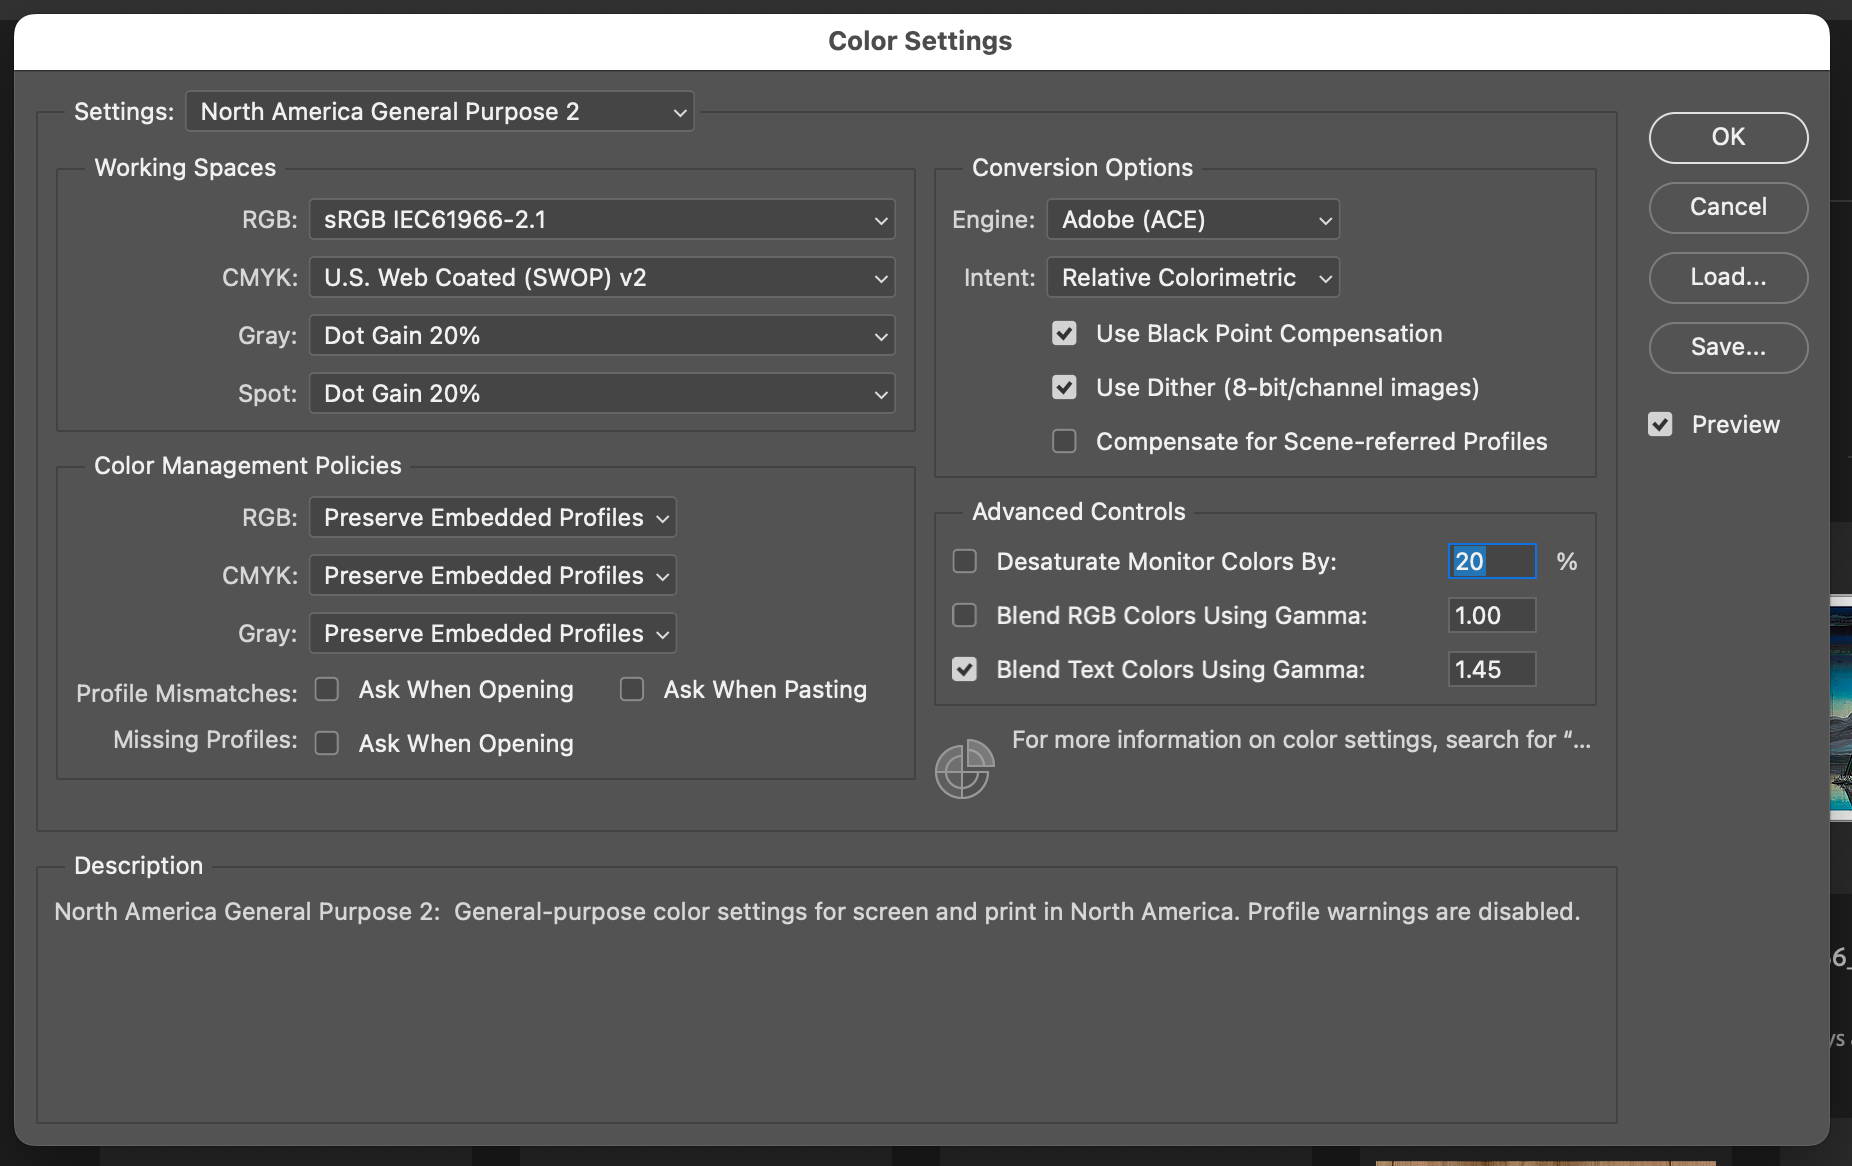Open the CMYK policy Preserve Embedded Profiles dropdown
Viewport: 1852px width, 1166px height.
pos(493,576)
